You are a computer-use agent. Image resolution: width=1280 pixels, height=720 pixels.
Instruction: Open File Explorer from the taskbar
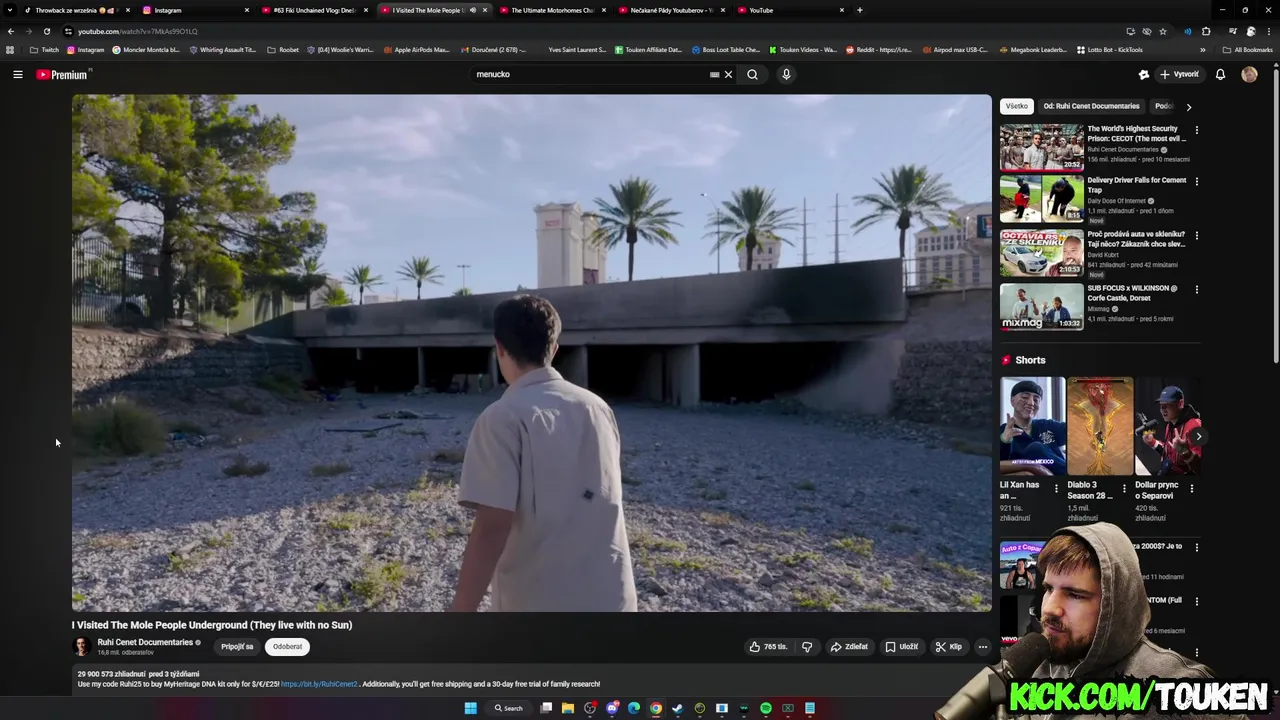[x=567, y=708]
